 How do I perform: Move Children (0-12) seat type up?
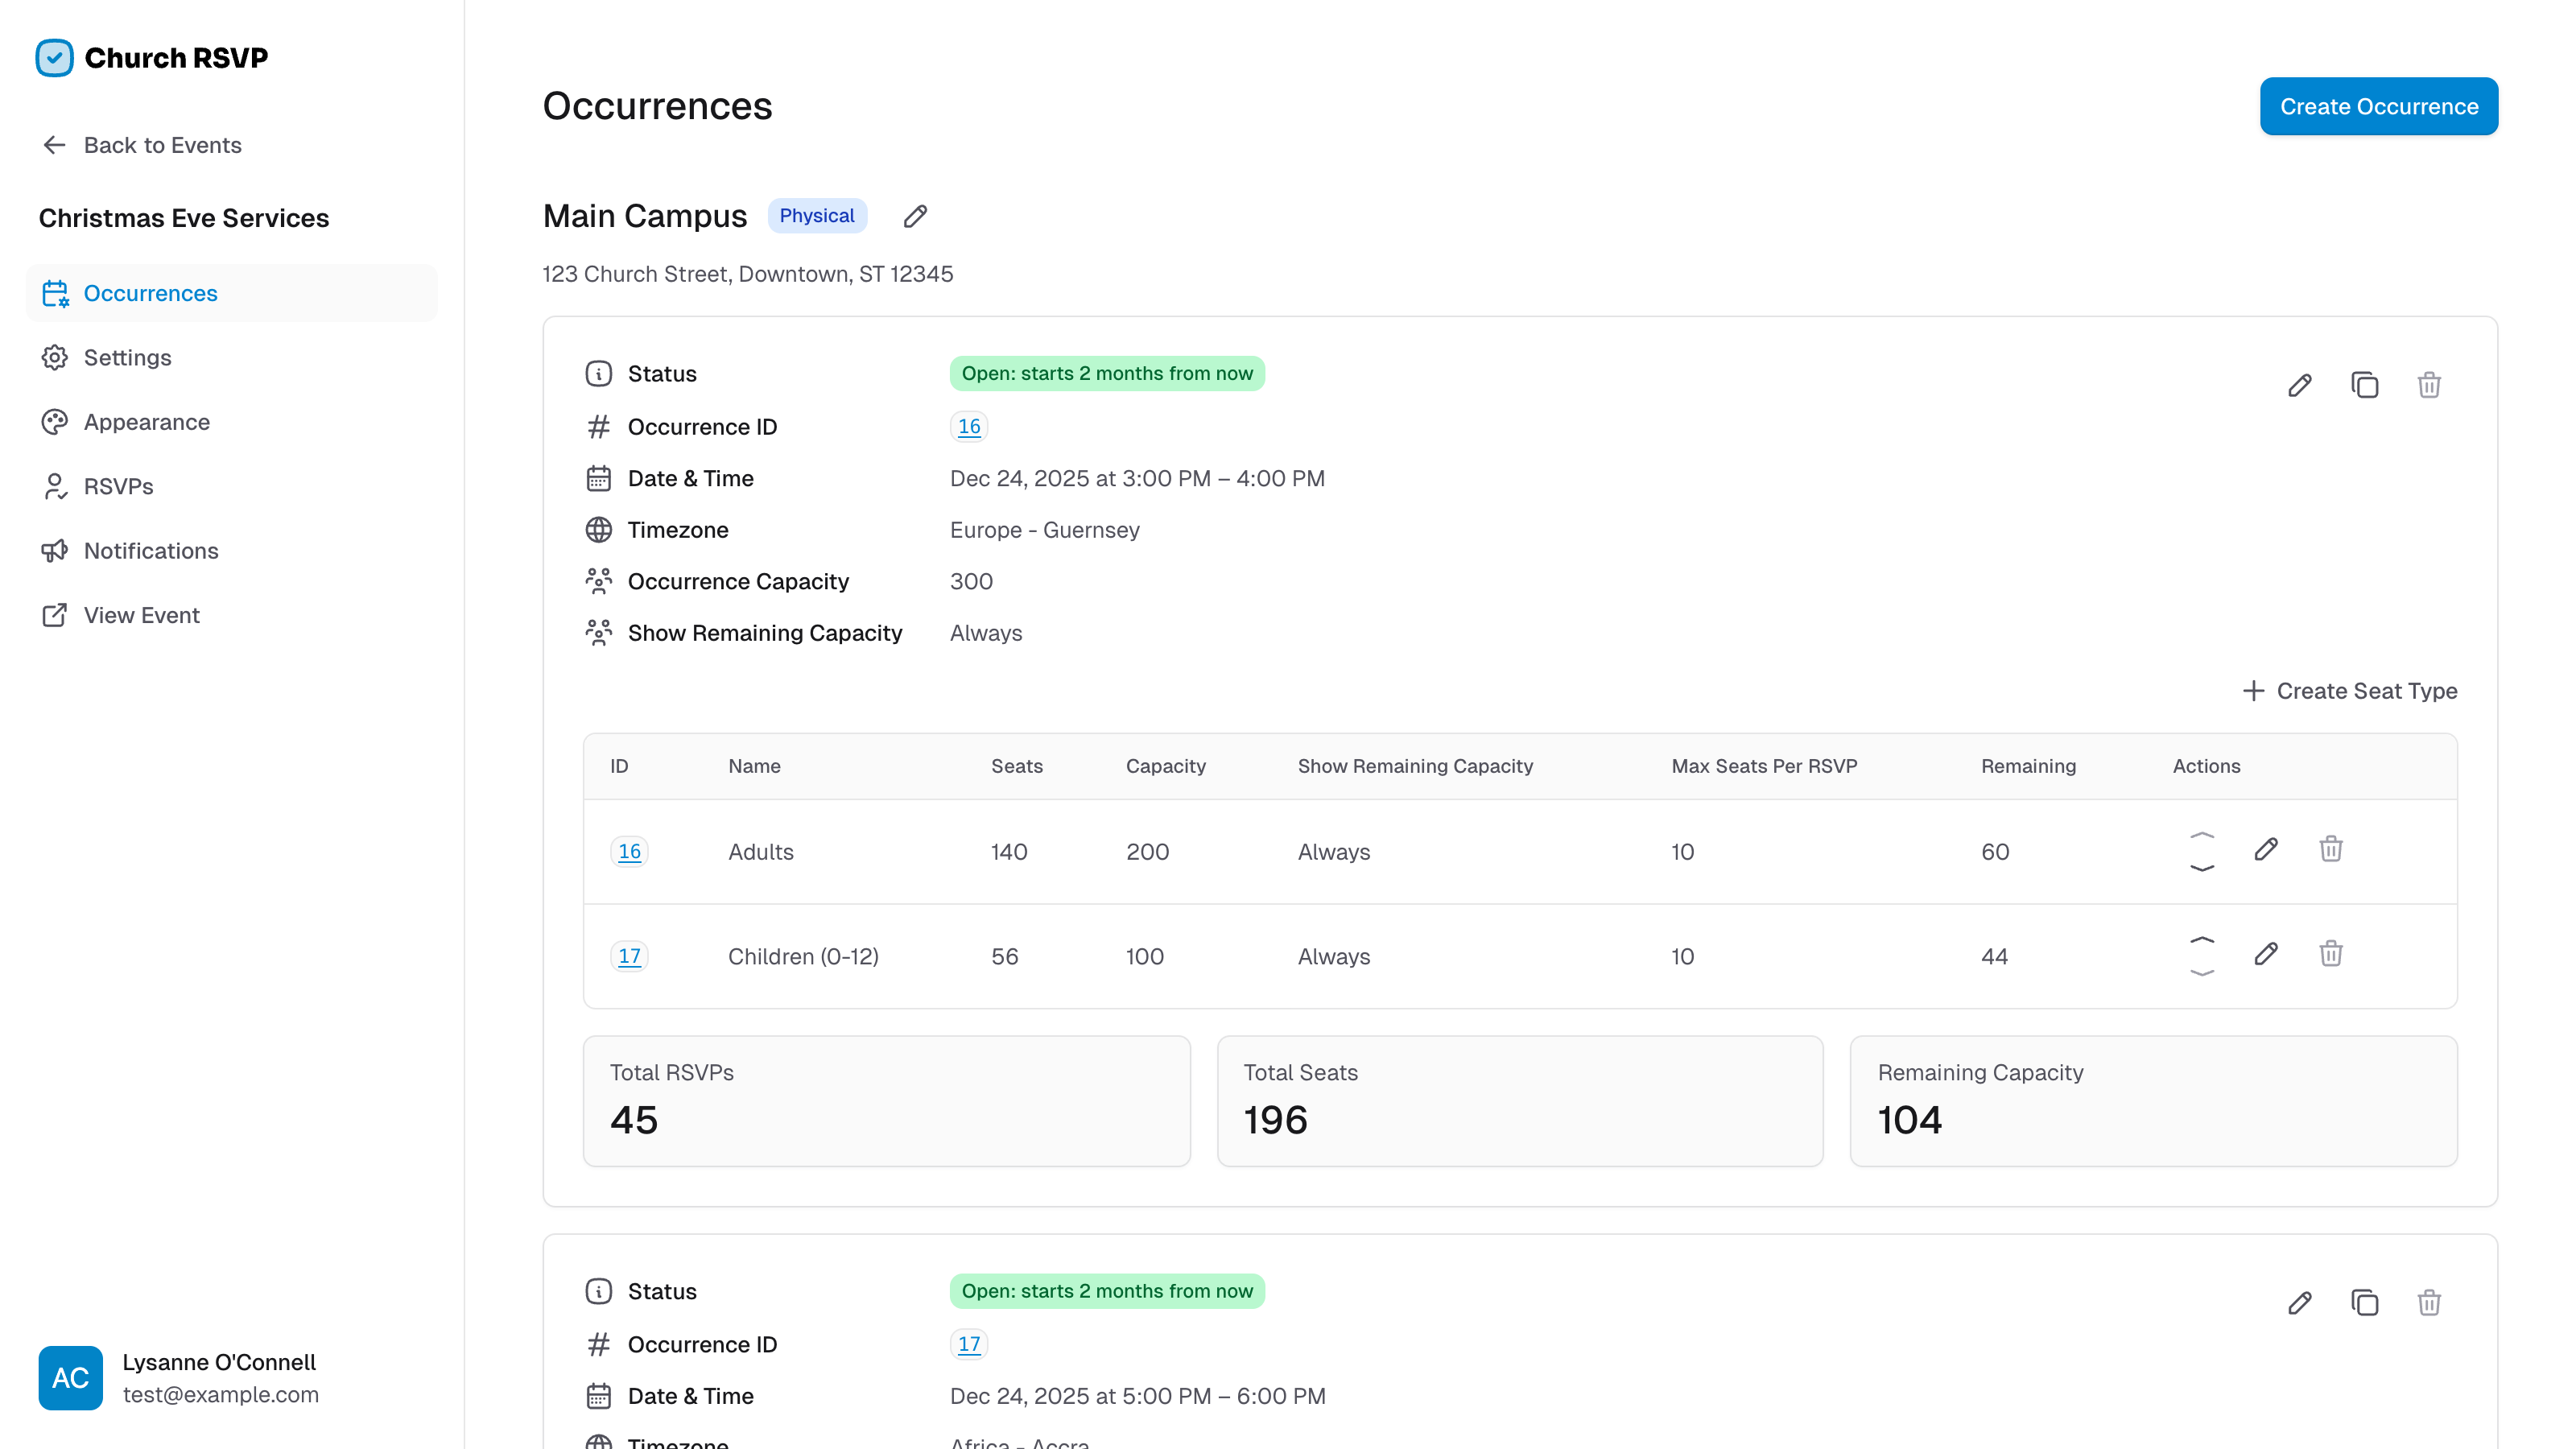point(2202,940)
